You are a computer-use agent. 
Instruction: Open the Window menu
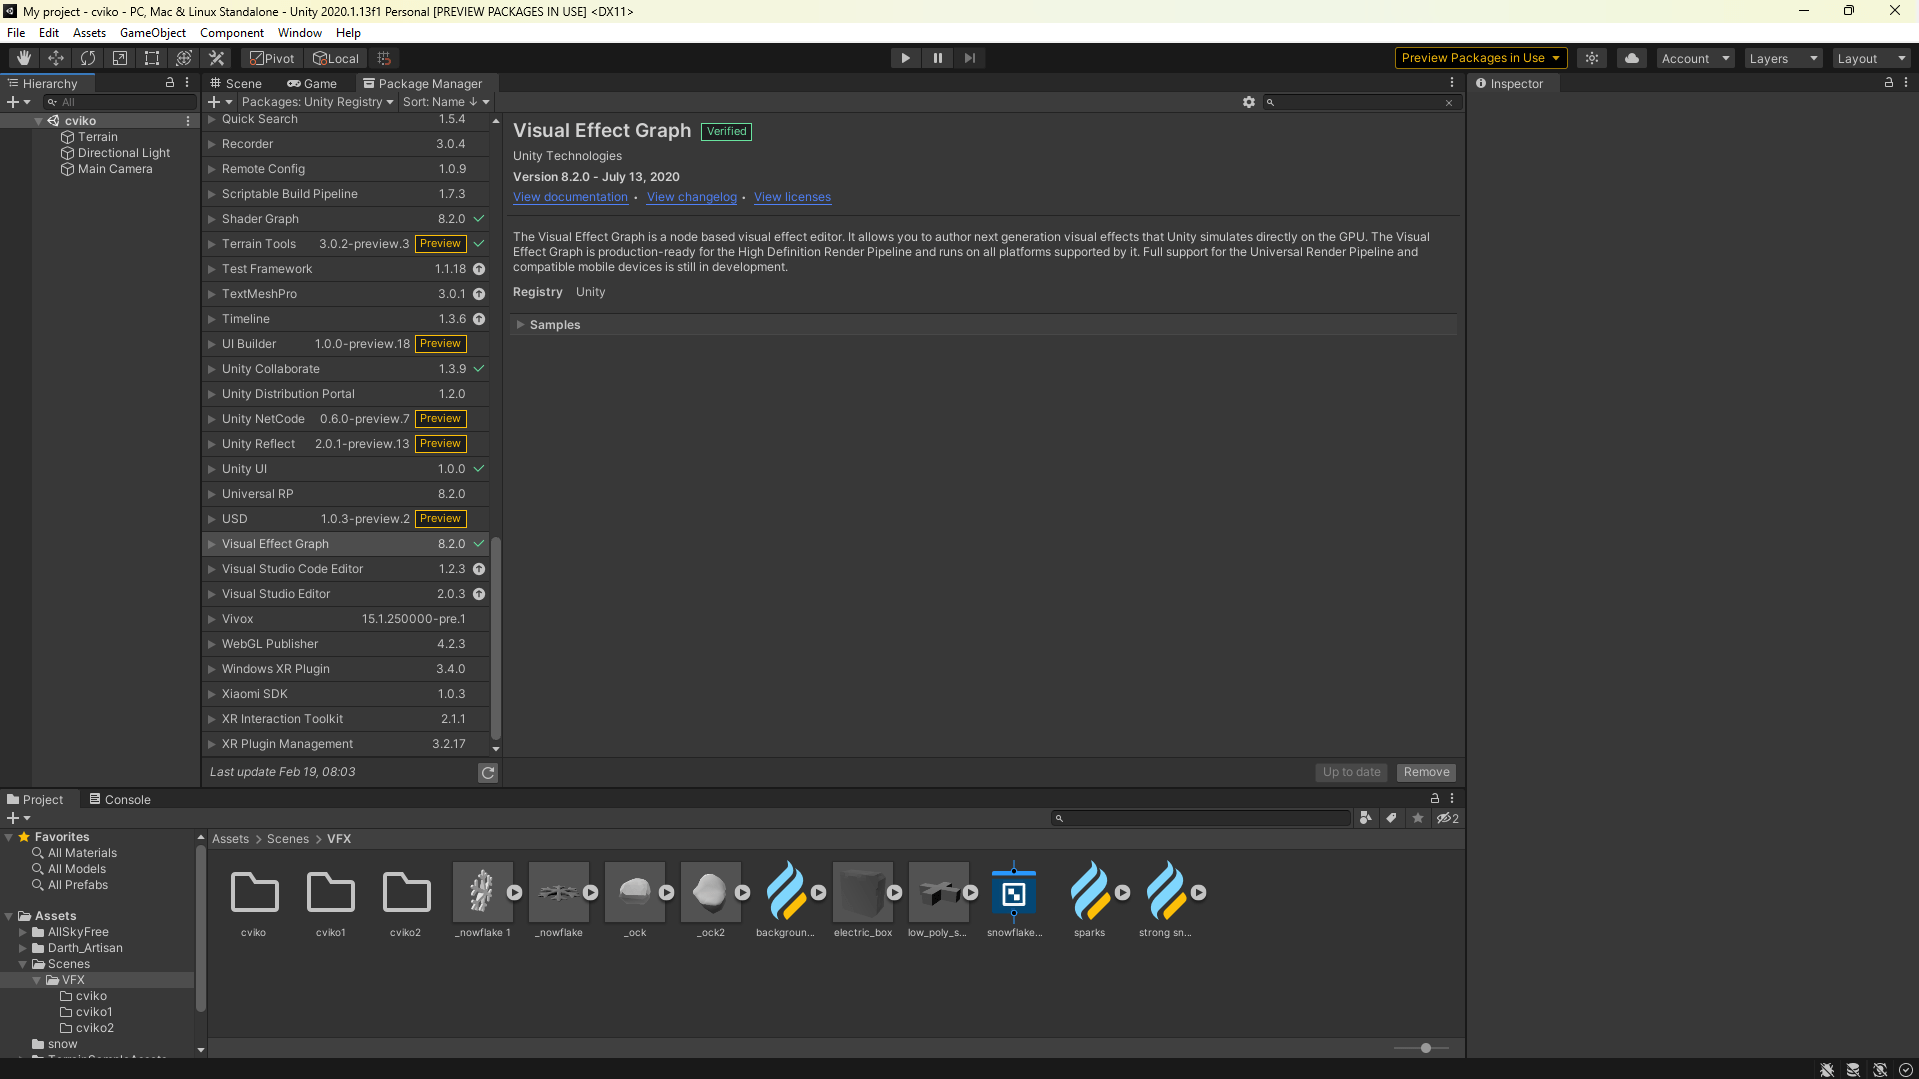pos(299,33)
